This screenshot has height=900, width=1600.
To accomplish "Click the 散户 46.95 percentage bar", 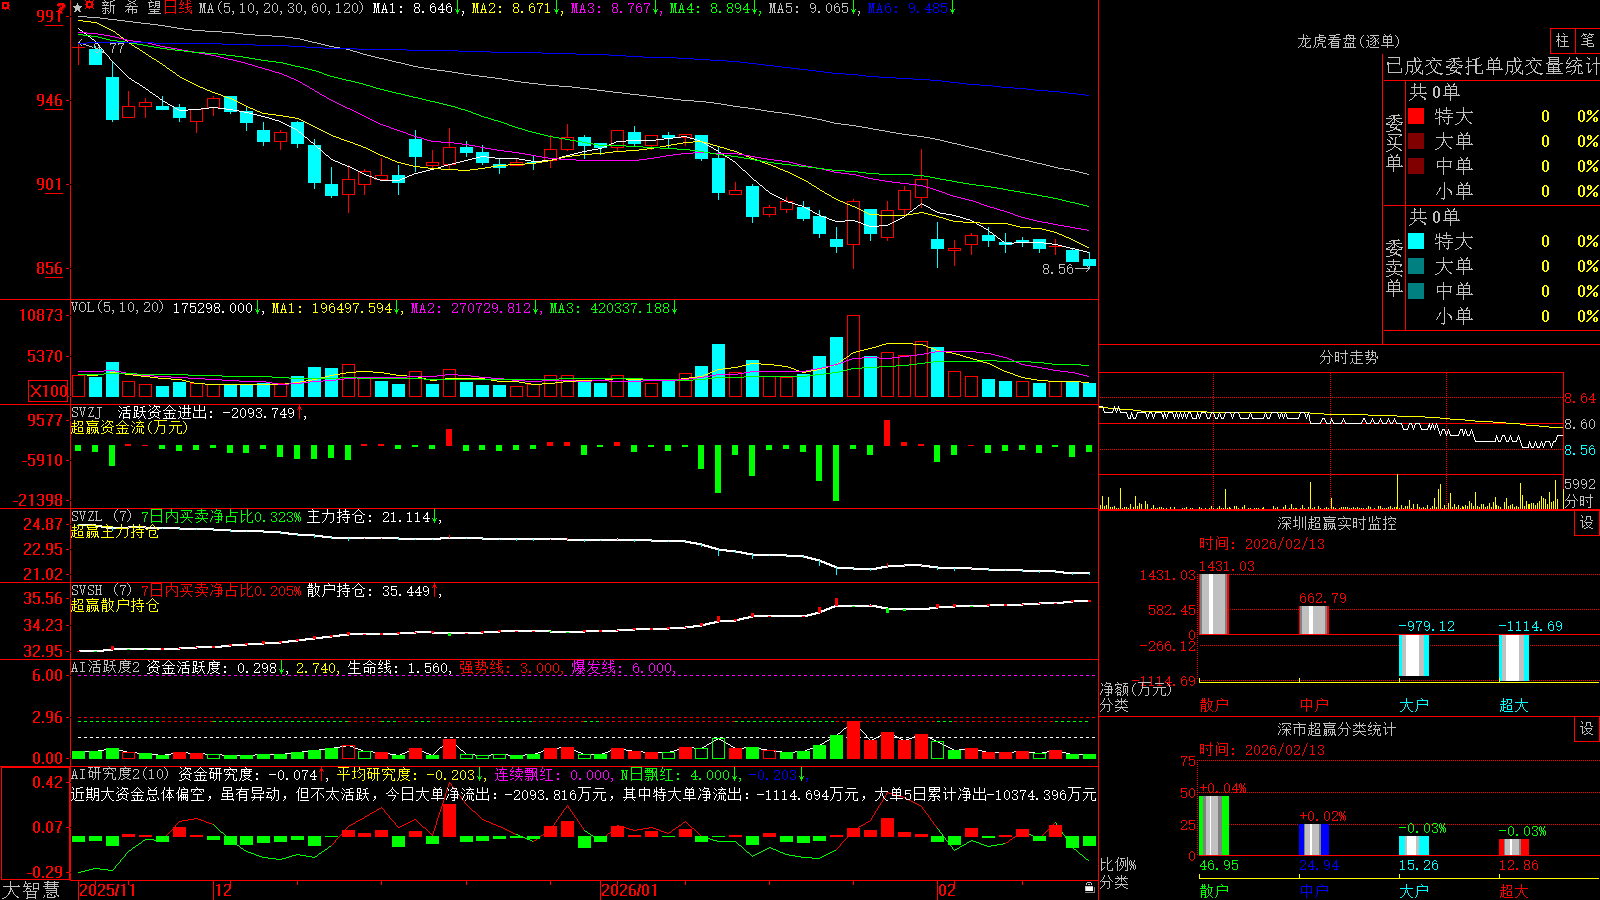I will click(x=1214, y=826).
